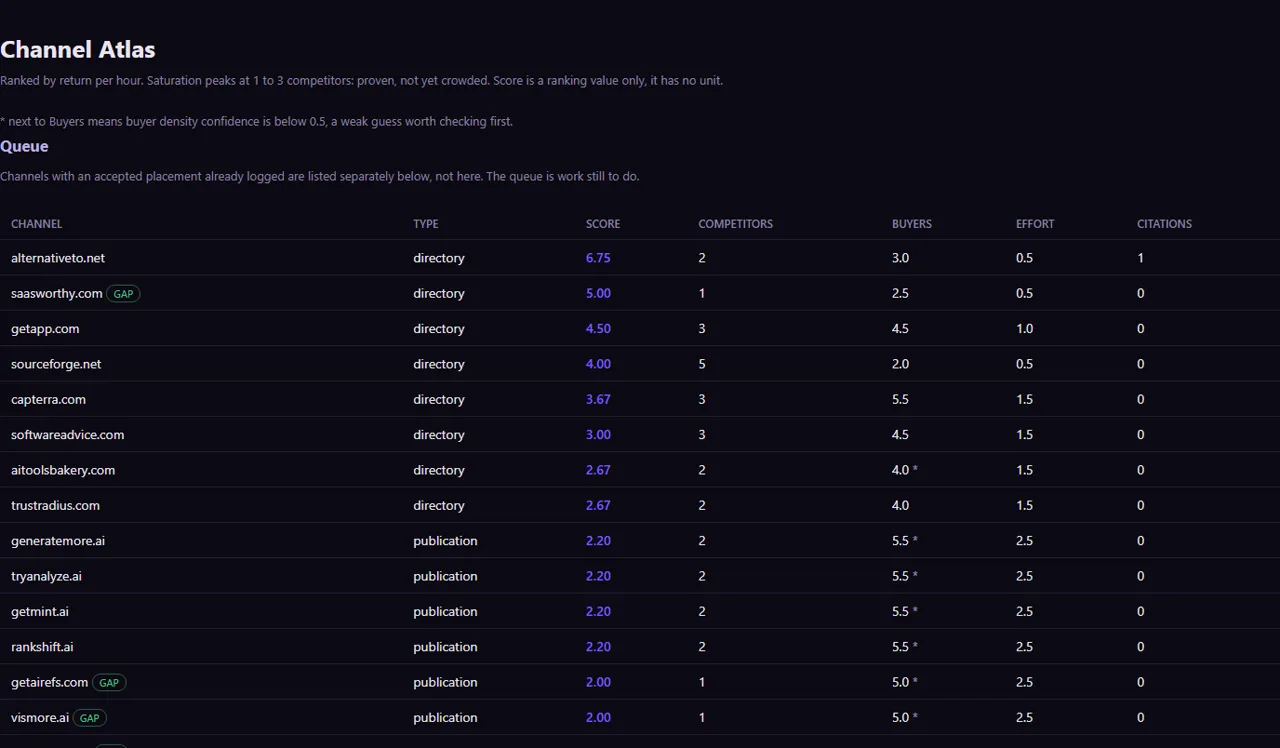Click the TYPE column header
Image resolution: width=1280 pixels, height=748 pixels.
[426, 224]
